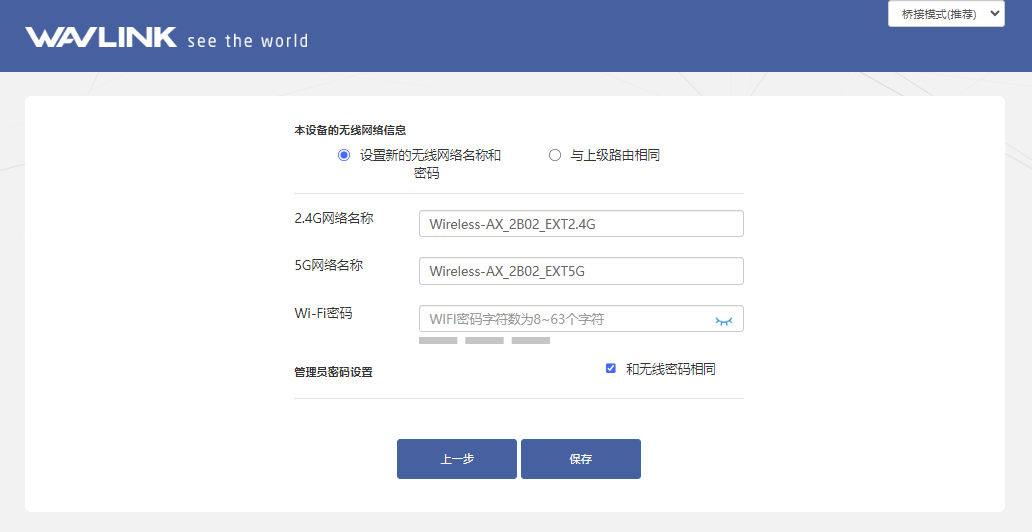
Task: Click the middle password strength bar
Action: tap(484, 341)
